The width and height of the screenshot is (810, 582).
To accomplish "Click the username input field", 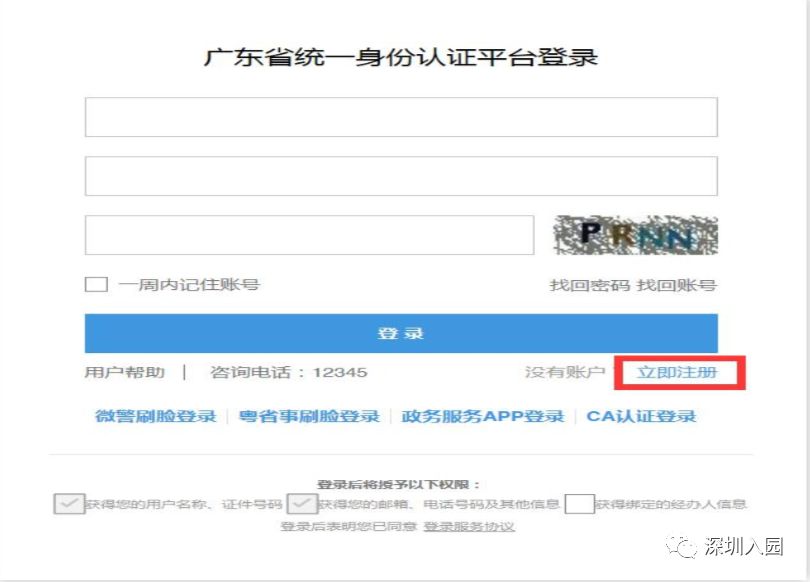I will point(400,114).
